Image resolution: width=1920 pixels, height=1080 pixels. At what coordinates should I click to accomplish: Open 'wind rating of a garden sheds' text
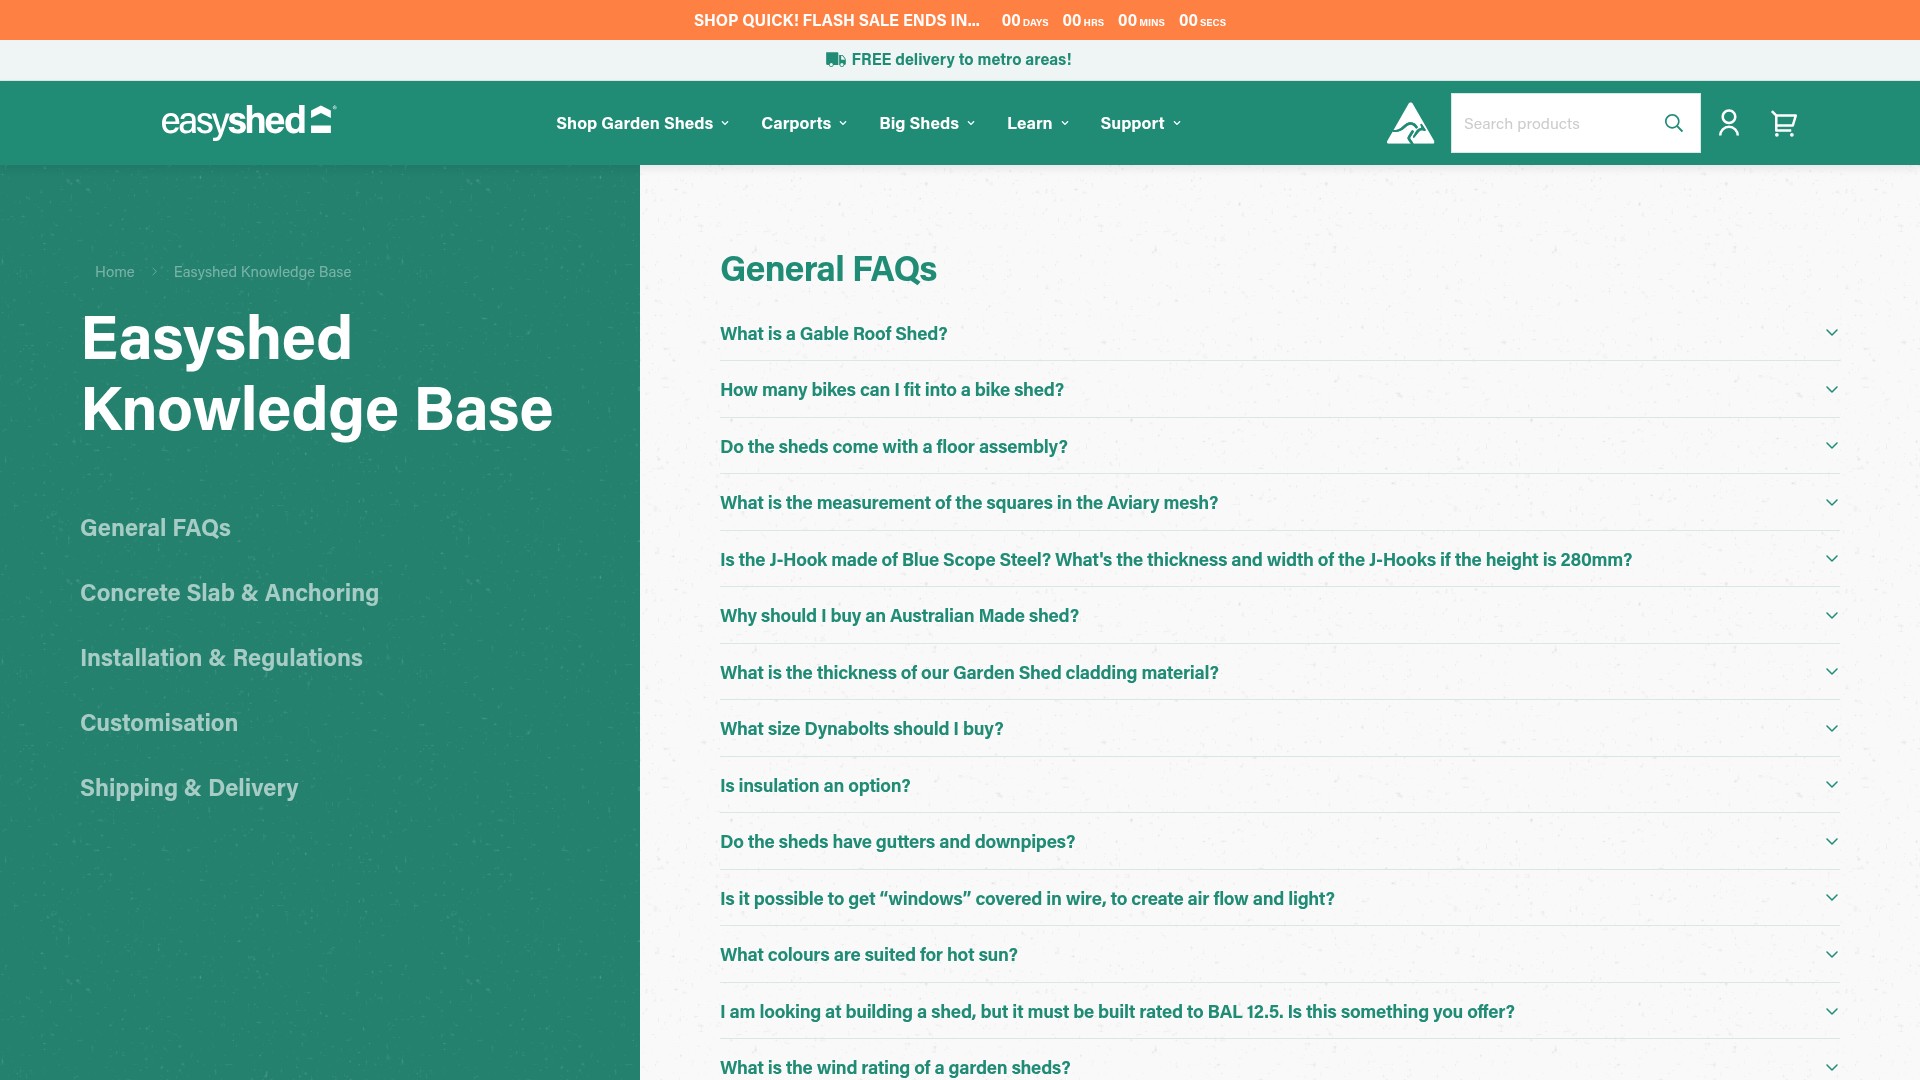point(895,1068)
